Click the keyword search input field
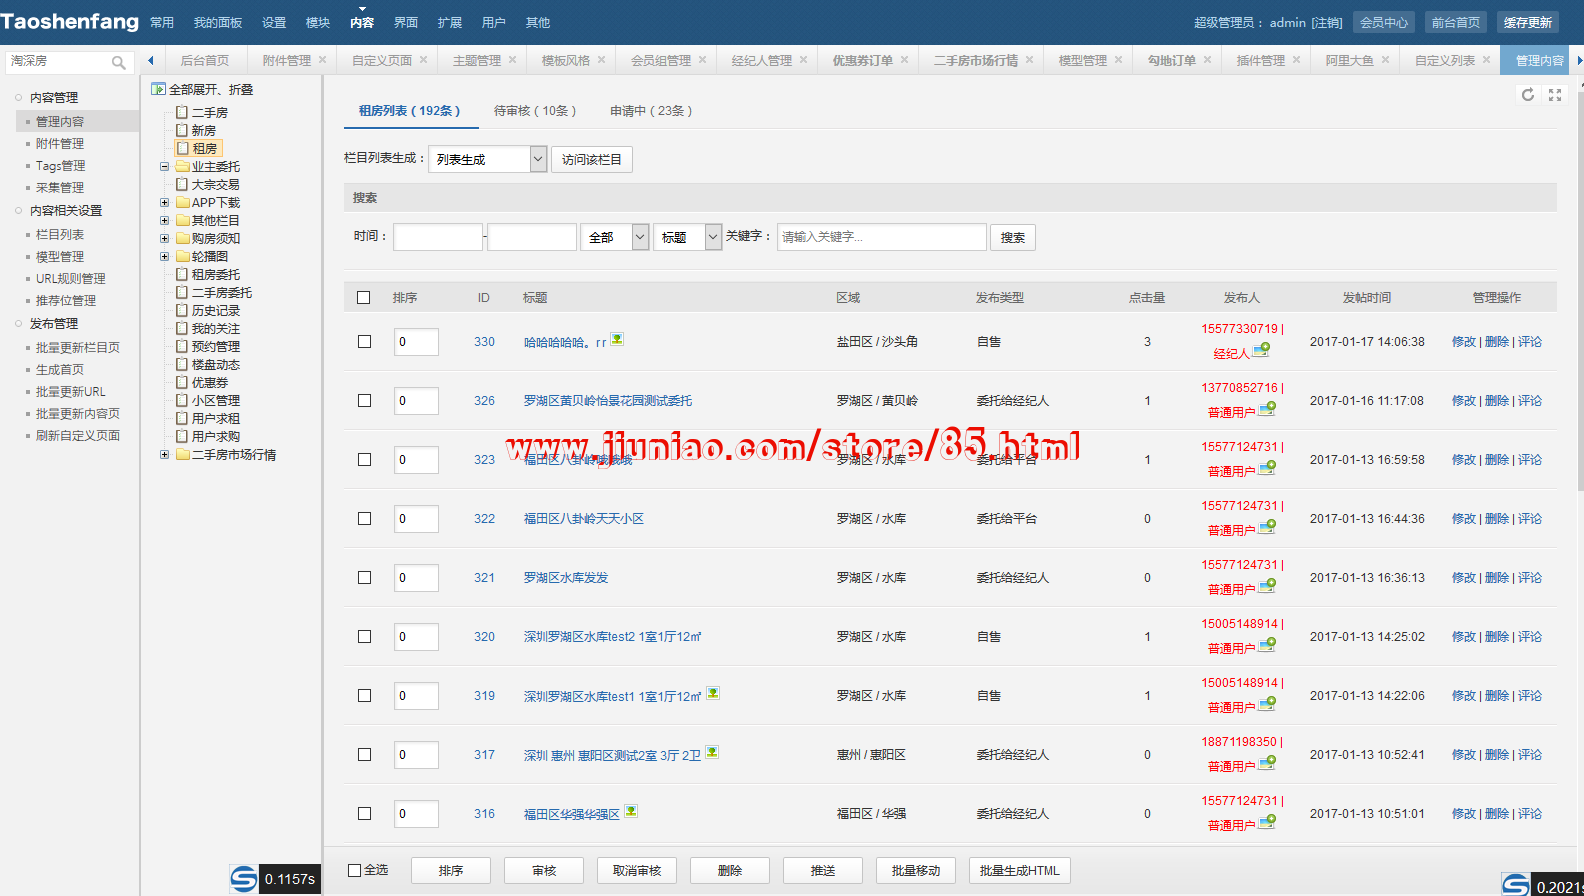The width and height of the screenshot is (1584, 896). 881,237
